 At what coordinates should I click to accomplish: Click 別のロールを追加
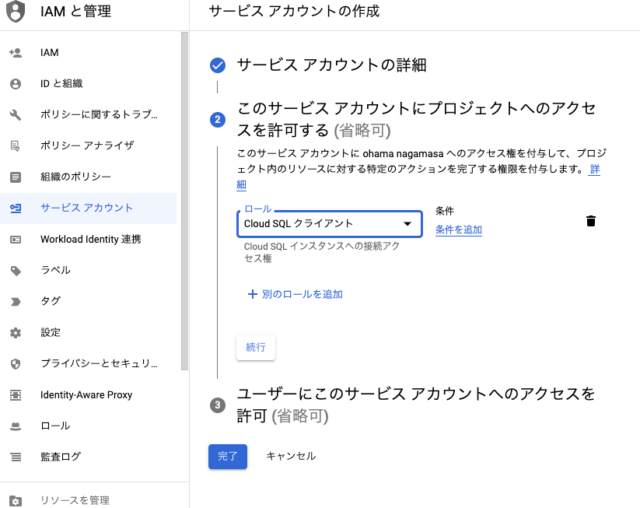pyautogui.click(x=295, y=294)
